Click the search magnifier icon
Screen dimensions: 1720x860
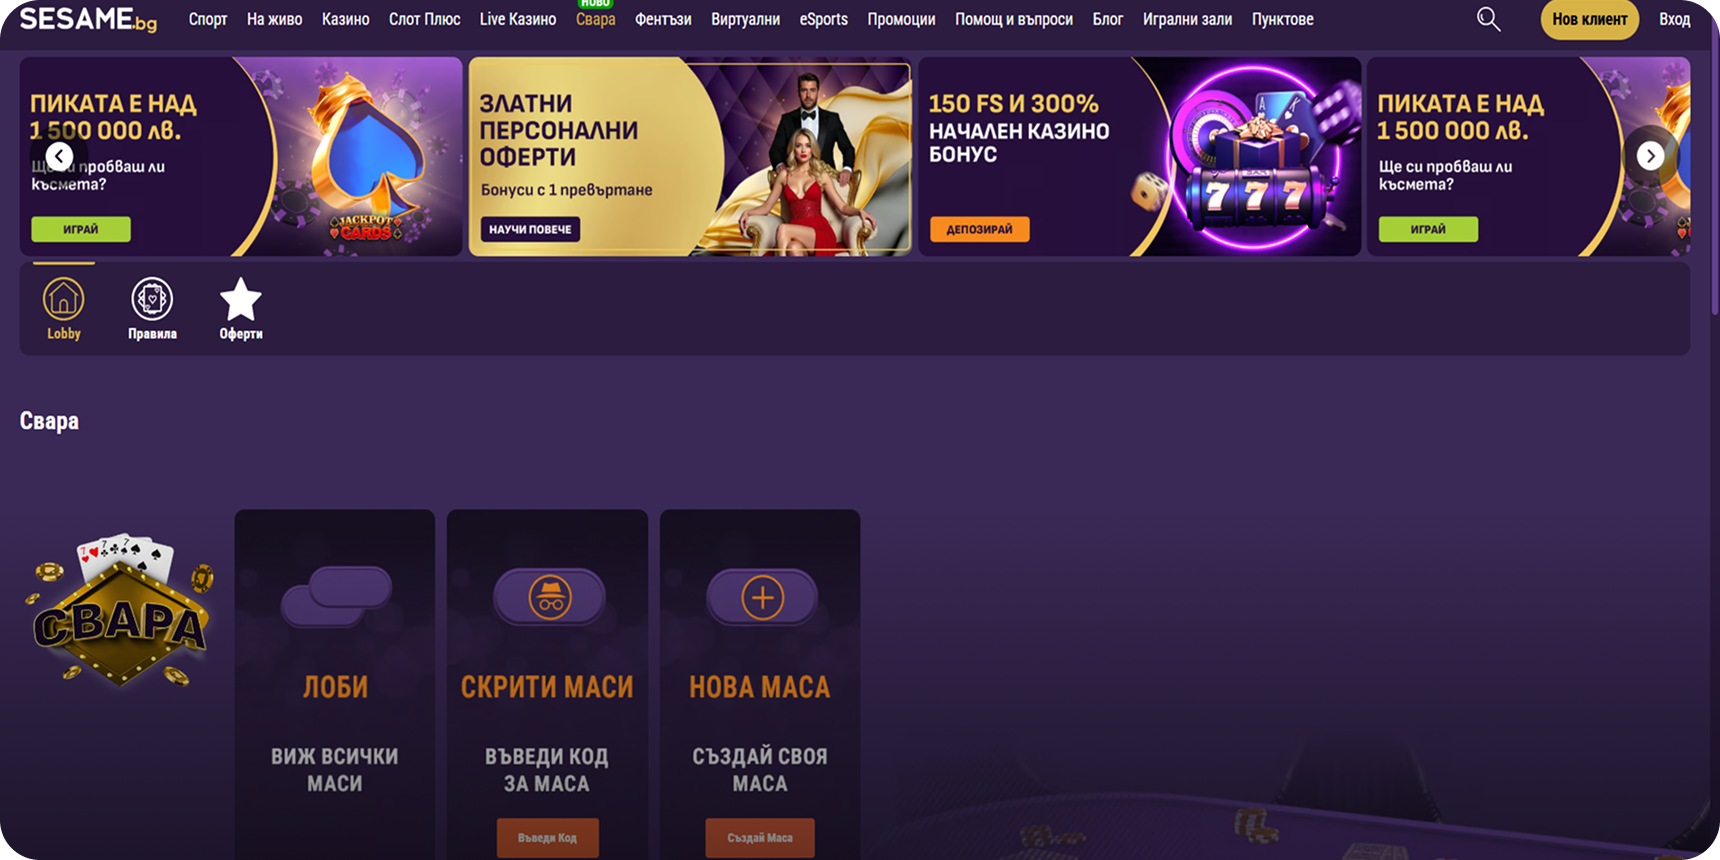[1488, 19]
